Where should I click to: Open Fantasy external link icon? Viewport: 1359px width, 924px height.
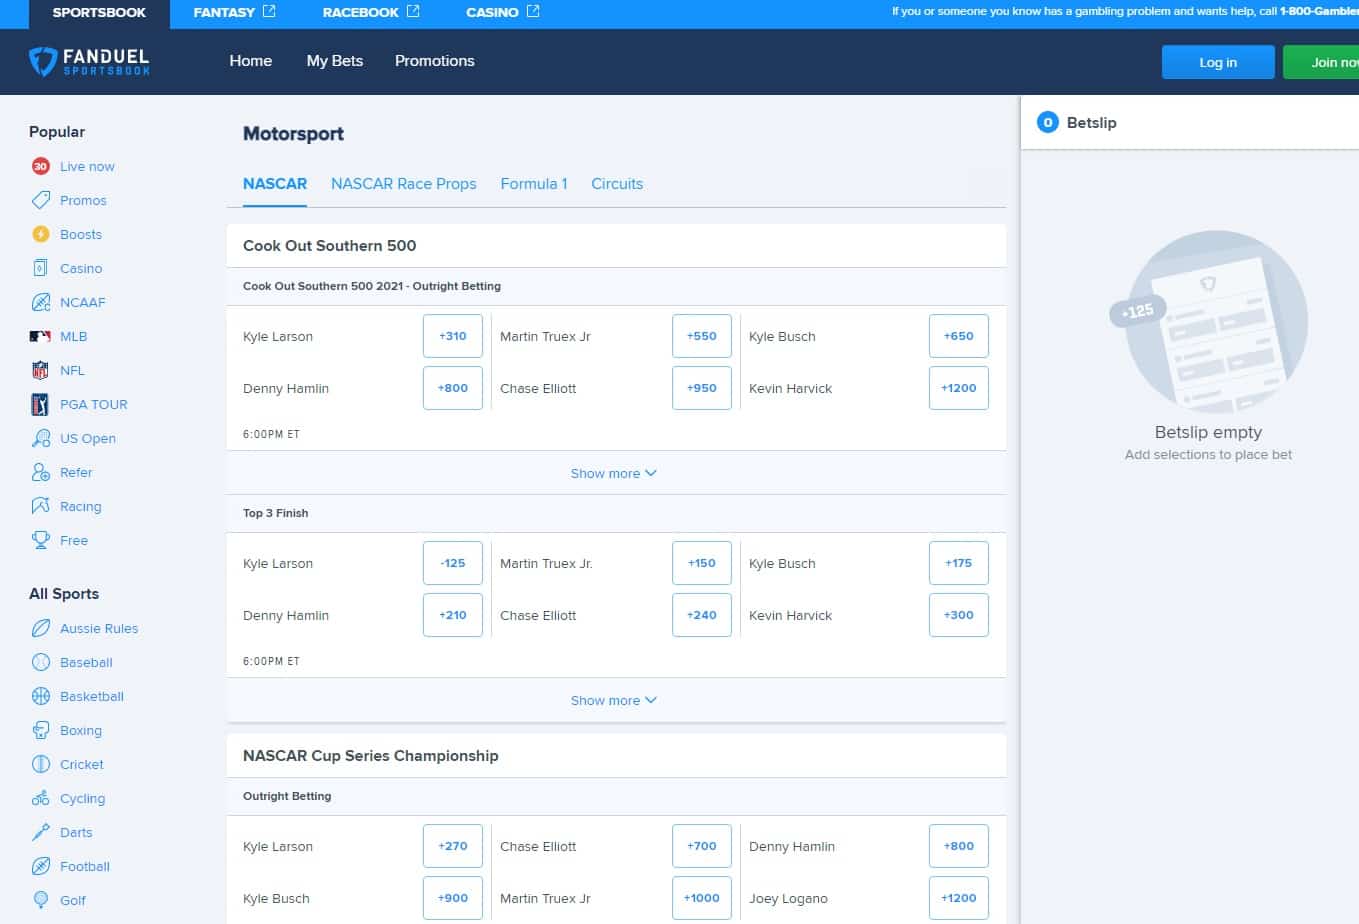point(269,11)
